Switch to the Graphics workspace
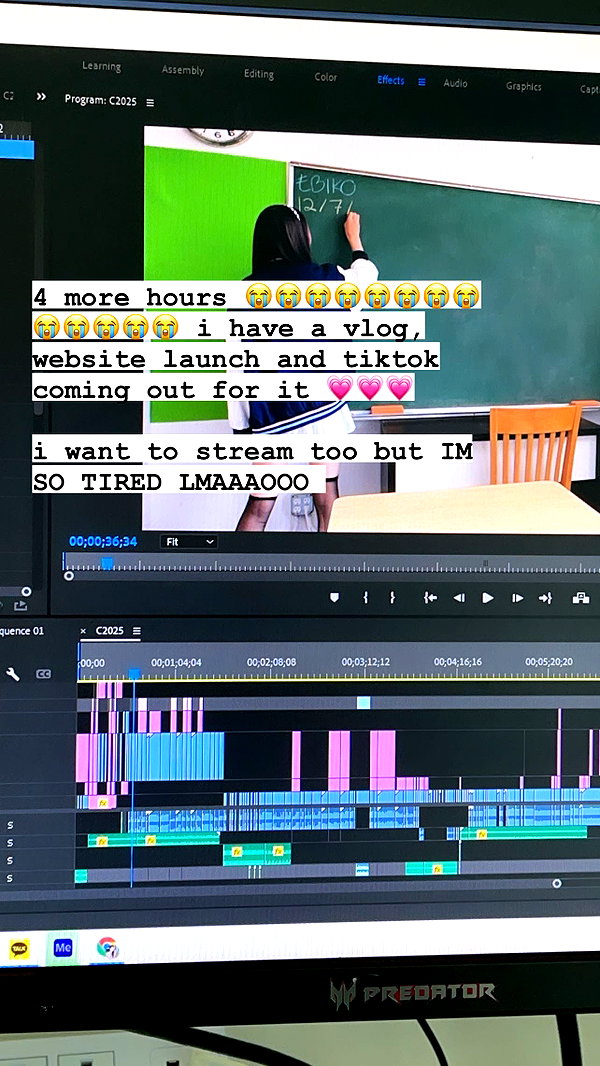This screenshot has width=600, height=1066. click(x=523, y=86)
